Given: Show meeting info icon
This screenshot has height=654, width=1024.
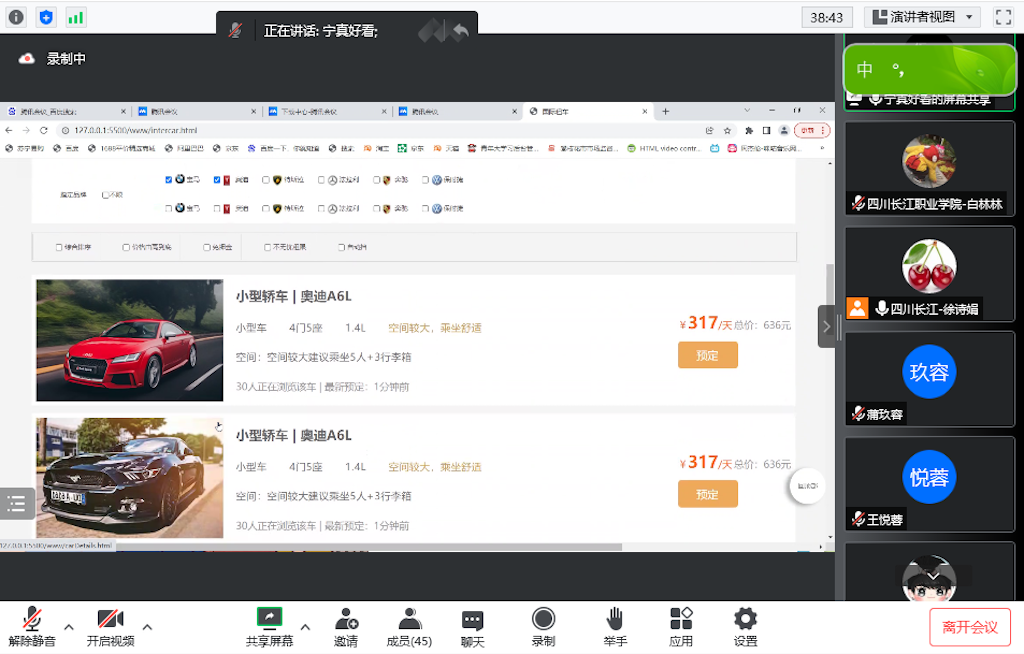Looking at the screenshot, I should tap(16, 17).
